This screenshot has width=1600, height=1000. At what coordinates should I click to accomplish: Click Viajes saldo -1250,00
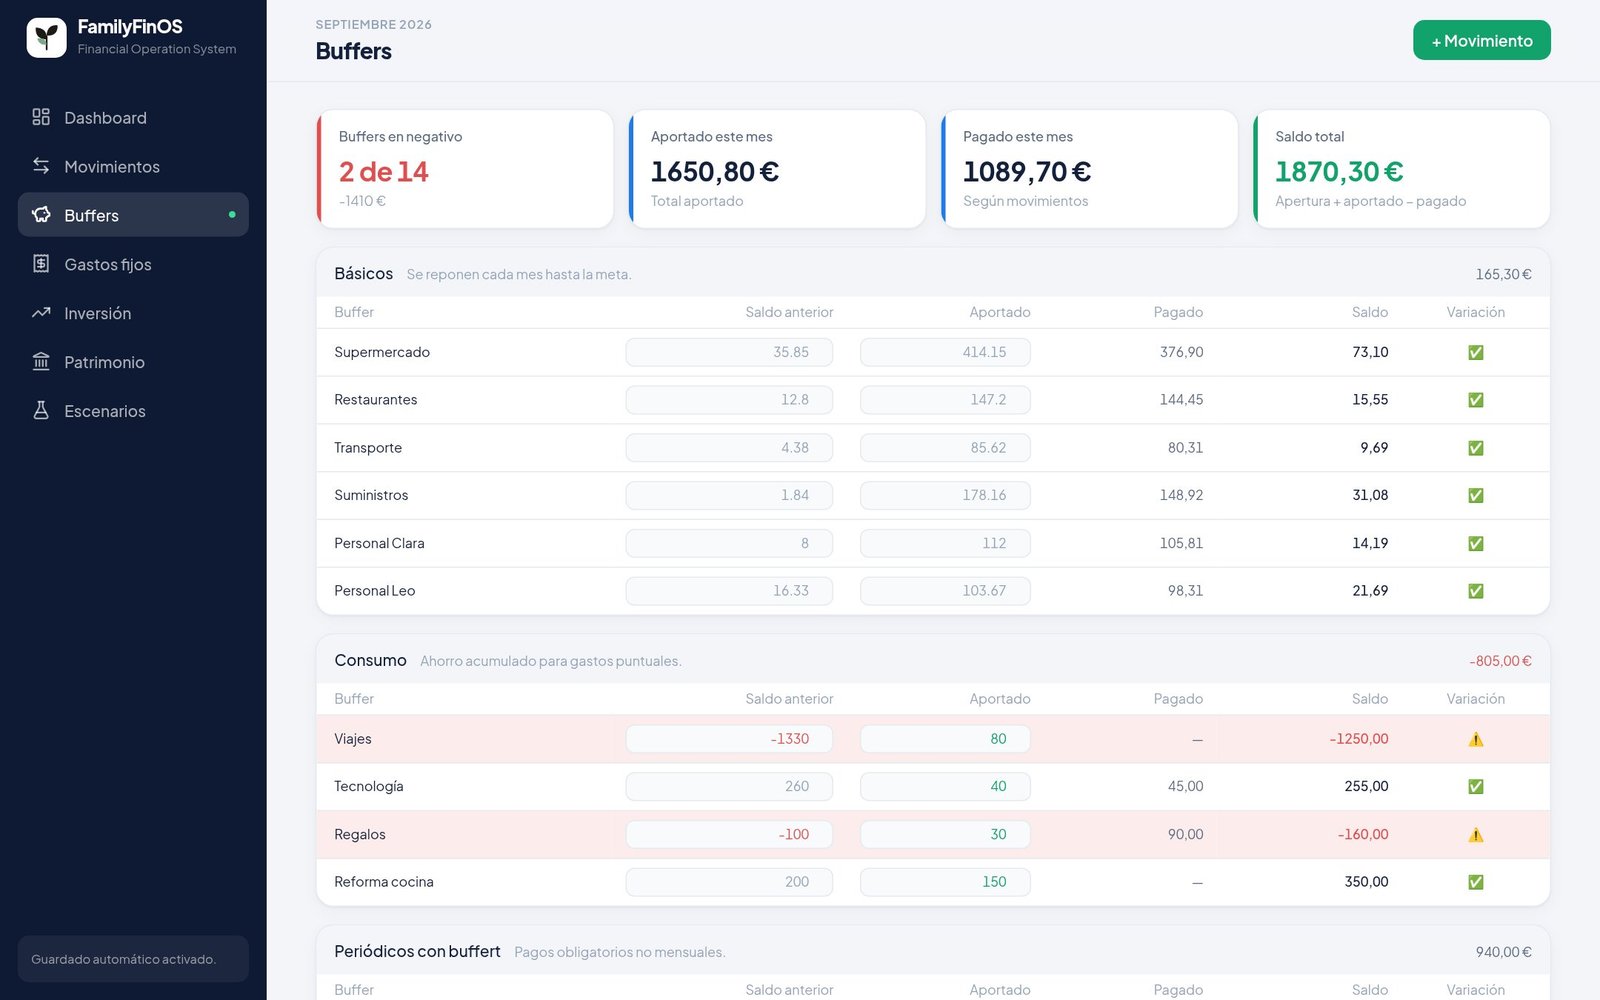1359,739
